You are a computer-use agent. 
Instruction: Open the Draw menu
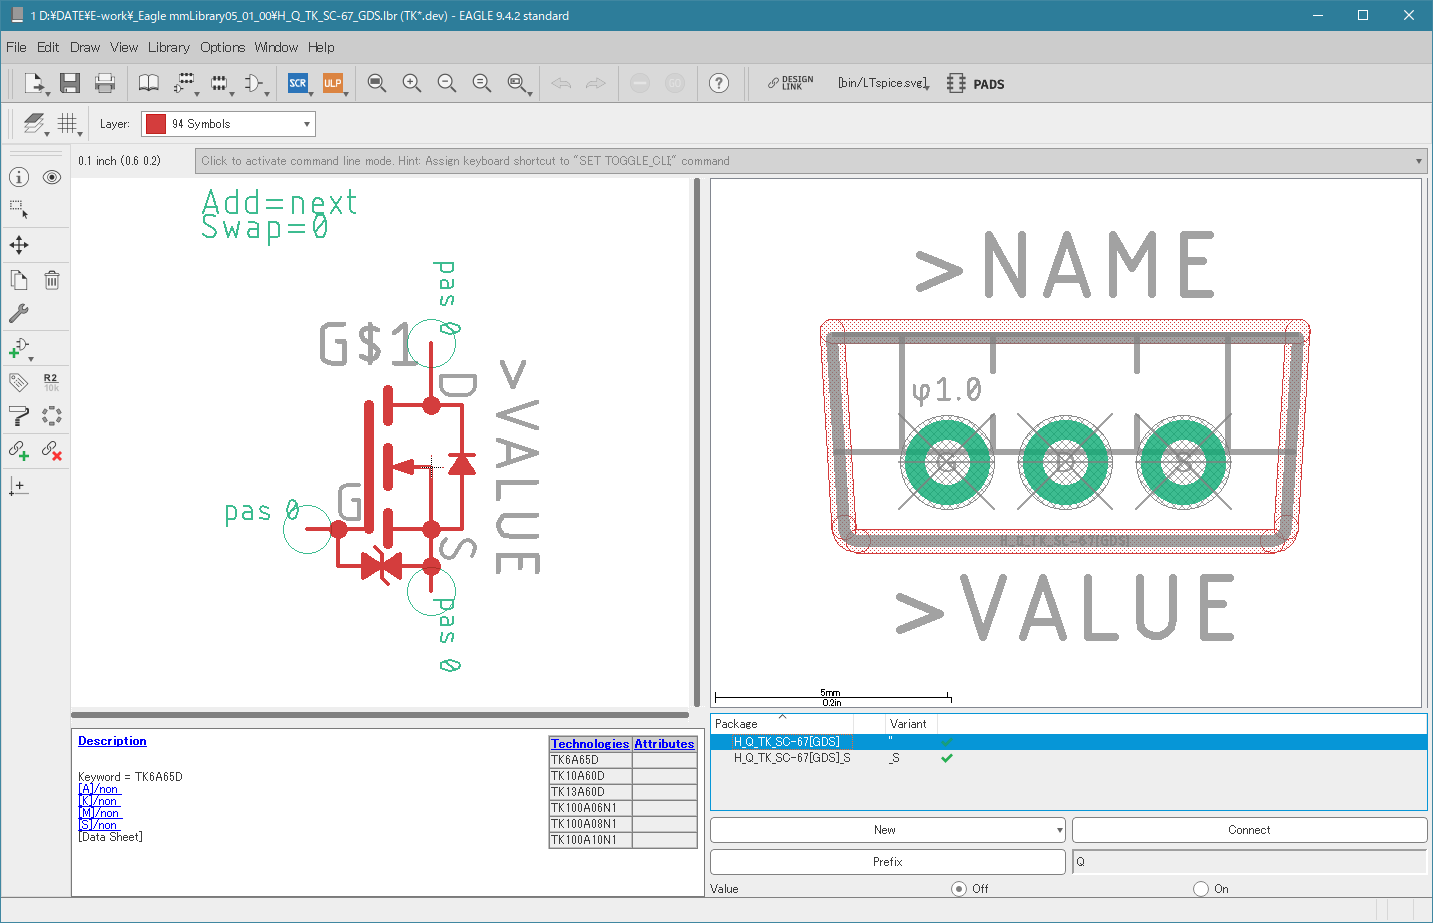click(x=85, y=47)
